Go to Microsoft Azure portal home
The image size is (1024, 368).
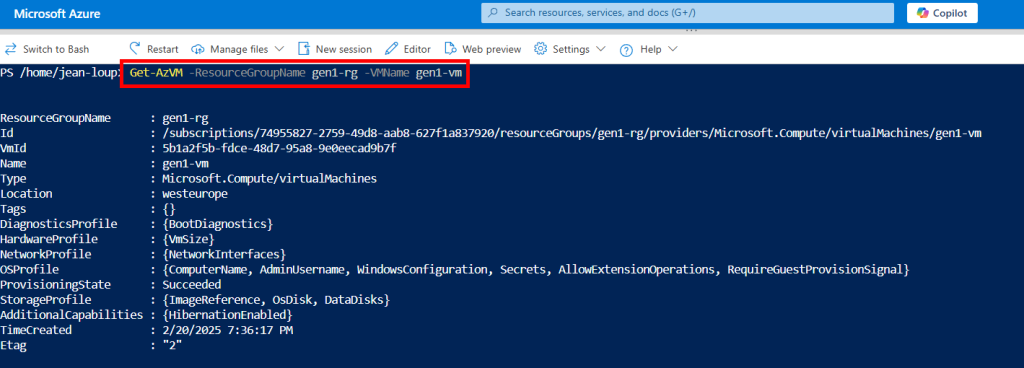click(x=57, y=13)
